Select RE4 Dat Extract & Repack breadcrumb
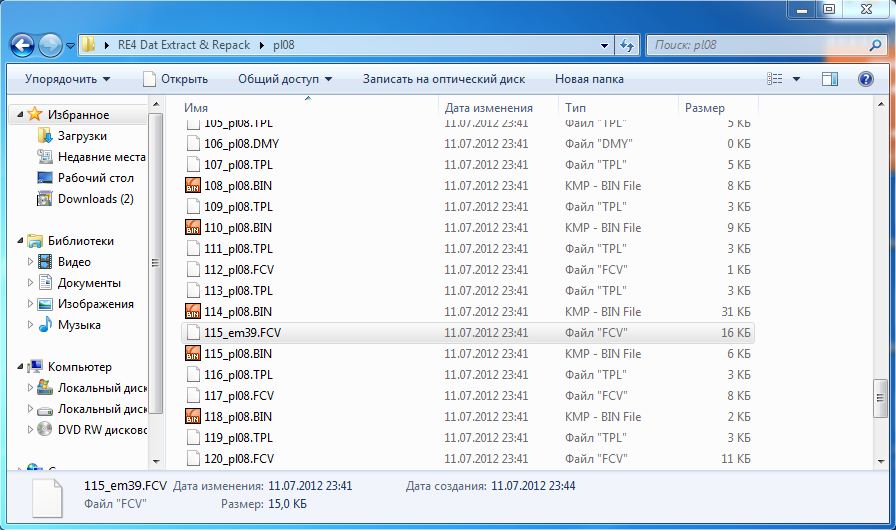The width and height of the screenshot is (896, 530). [x=183, y=45]
